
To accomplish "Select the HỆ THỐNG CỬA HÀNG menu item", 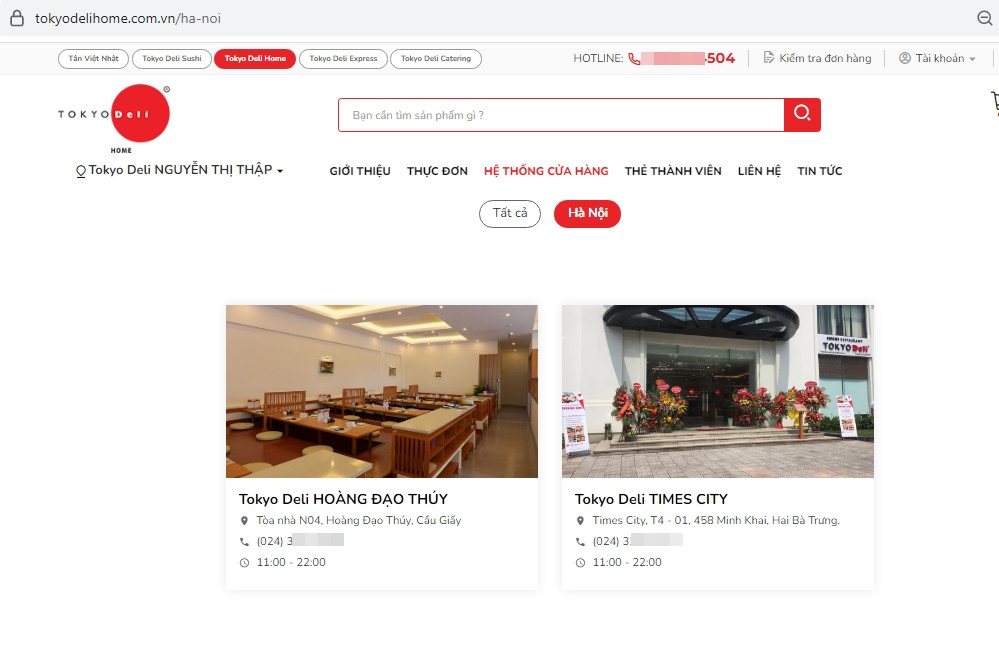I will coord(546,171).
